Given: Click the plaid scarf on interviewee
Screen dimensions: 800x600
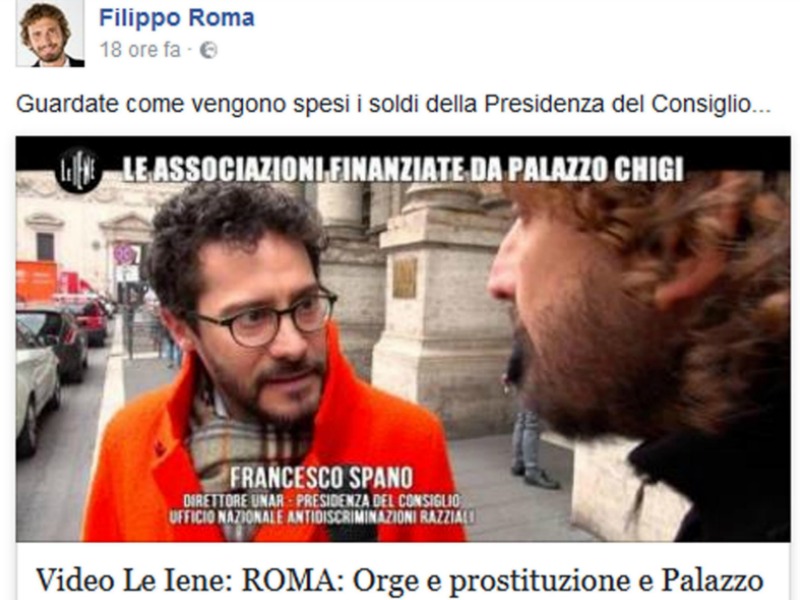Looking at the screenshot, I should [245, 439].
